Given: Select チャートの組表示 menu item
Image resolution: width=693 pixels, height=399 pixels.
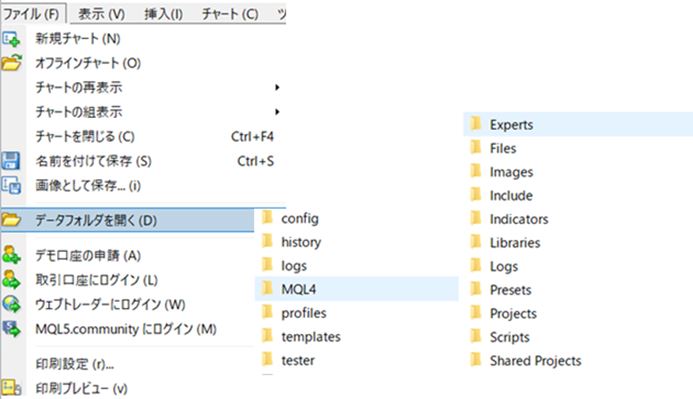Looking at the screenshot, I should (x=79, y=111).
